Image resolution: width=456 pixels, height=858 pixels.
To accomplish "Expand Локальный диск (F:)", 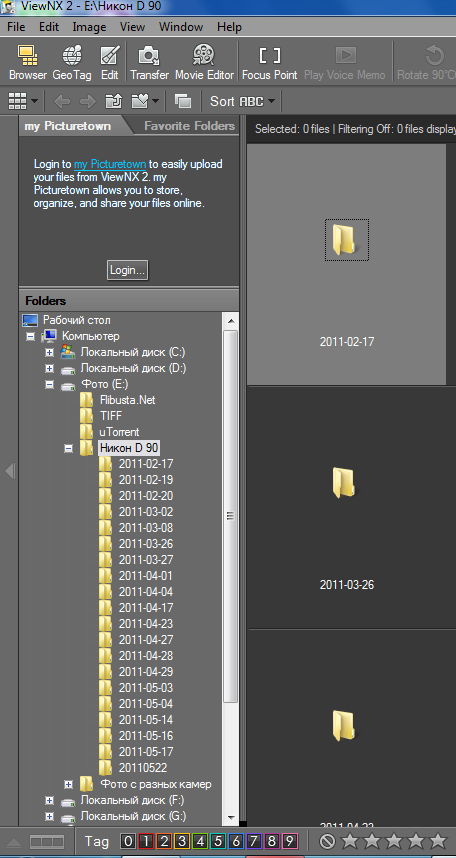I will click(49, 801).
